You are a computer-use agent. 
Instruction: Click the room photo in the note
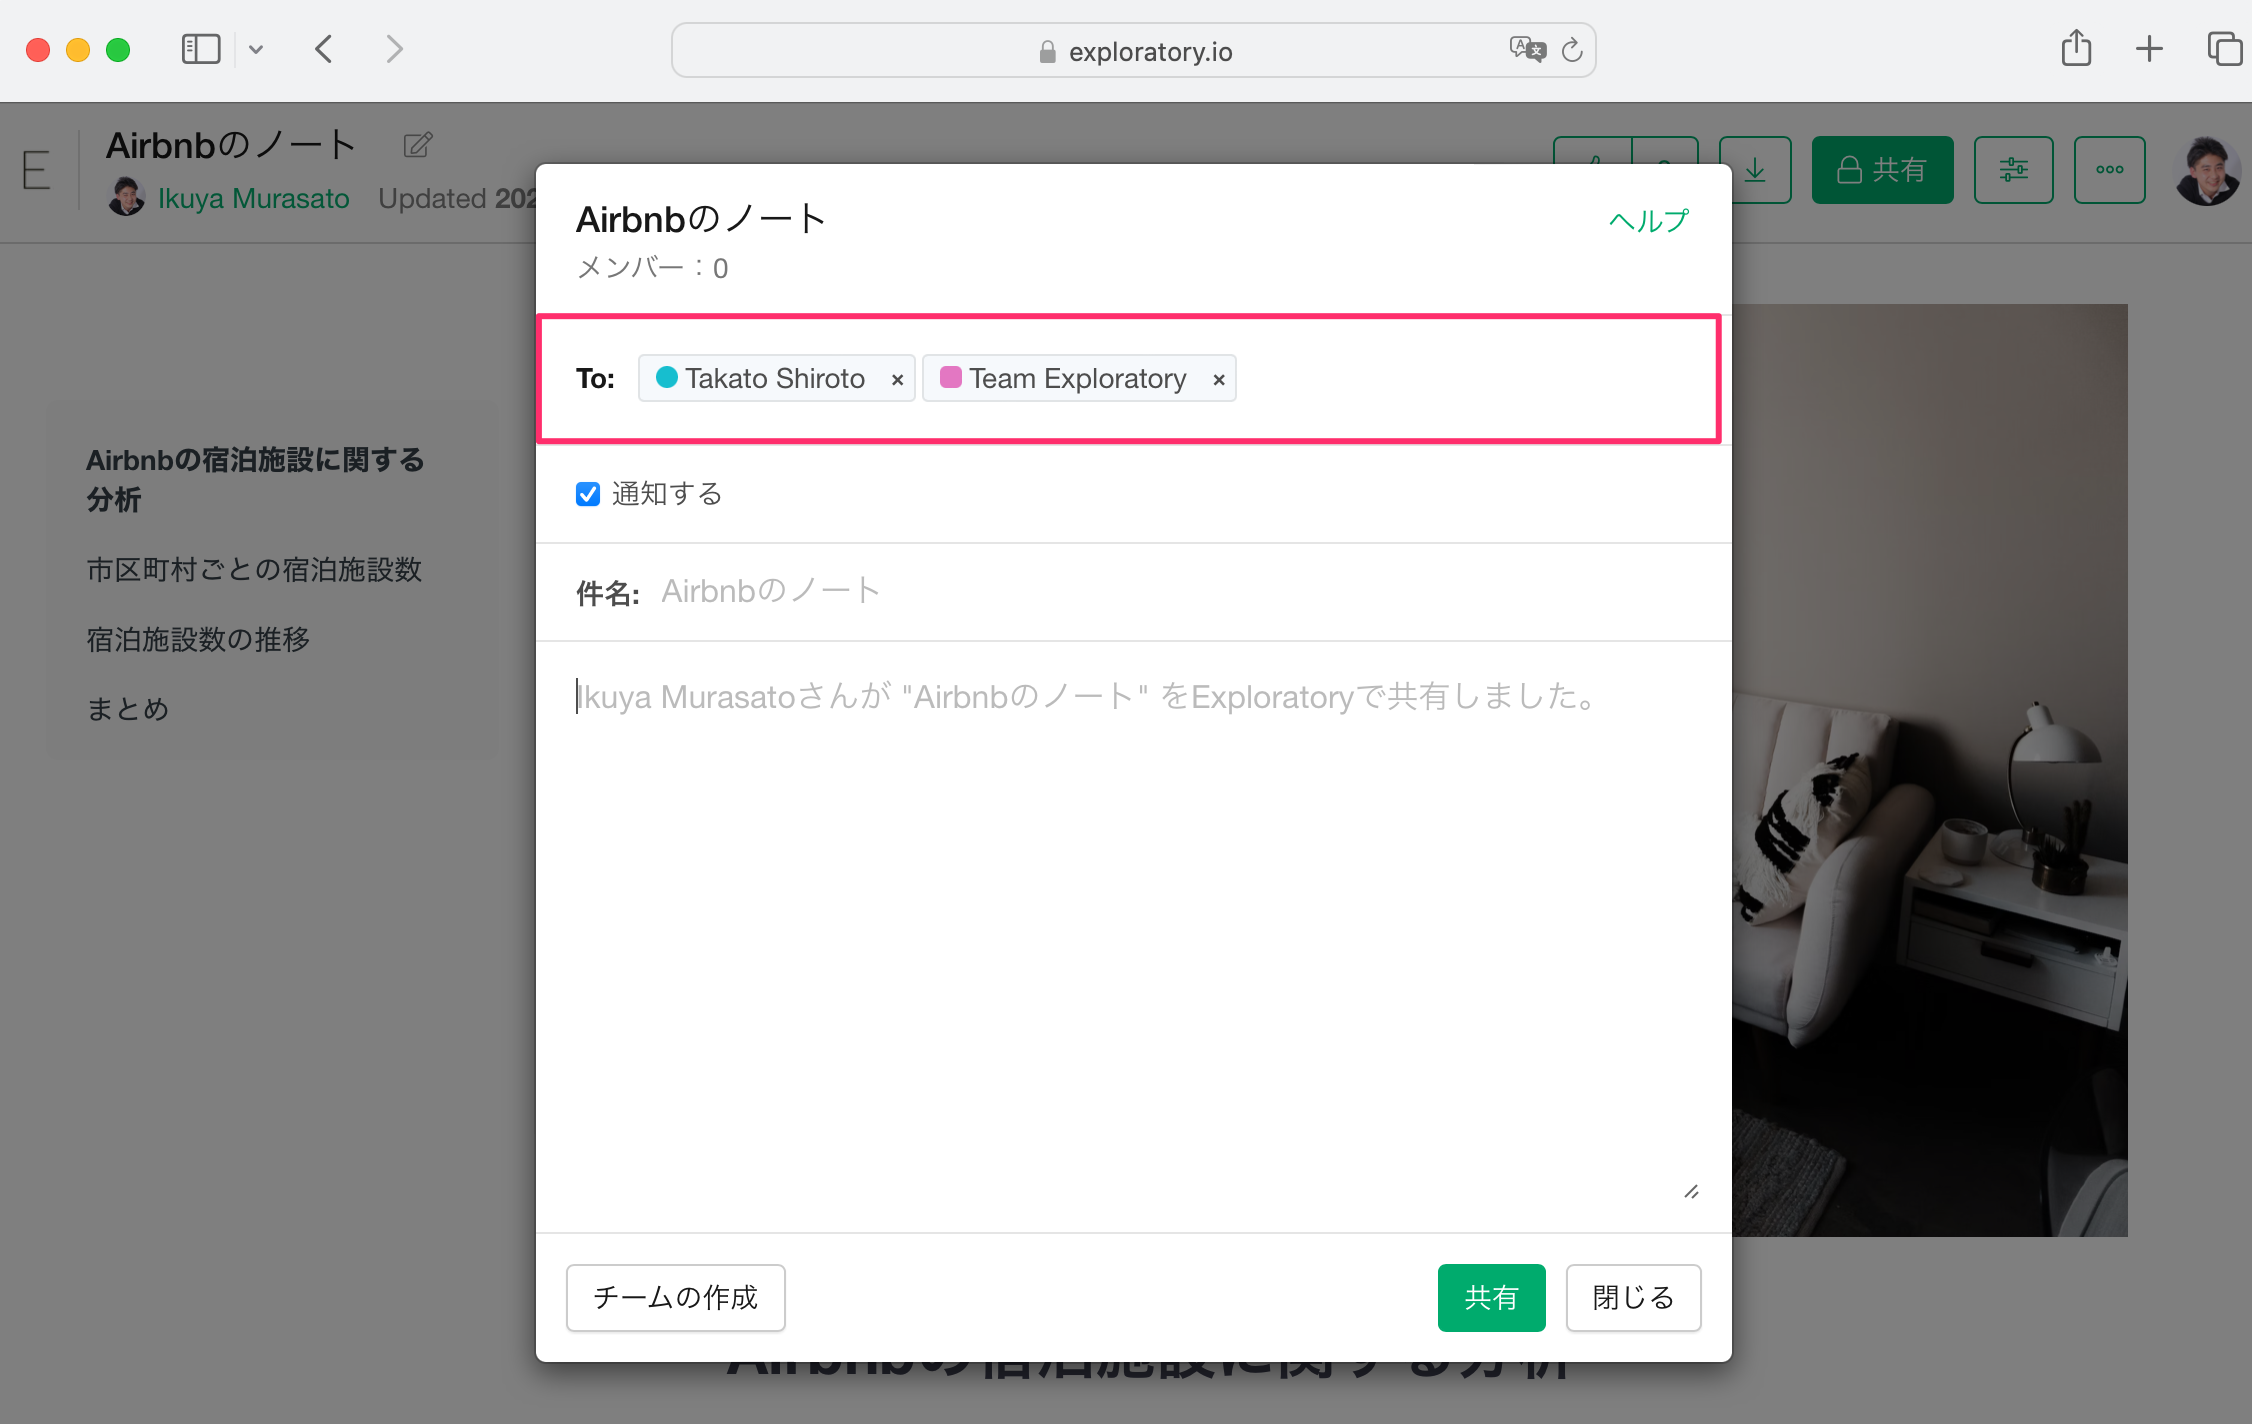(1930, 770)
